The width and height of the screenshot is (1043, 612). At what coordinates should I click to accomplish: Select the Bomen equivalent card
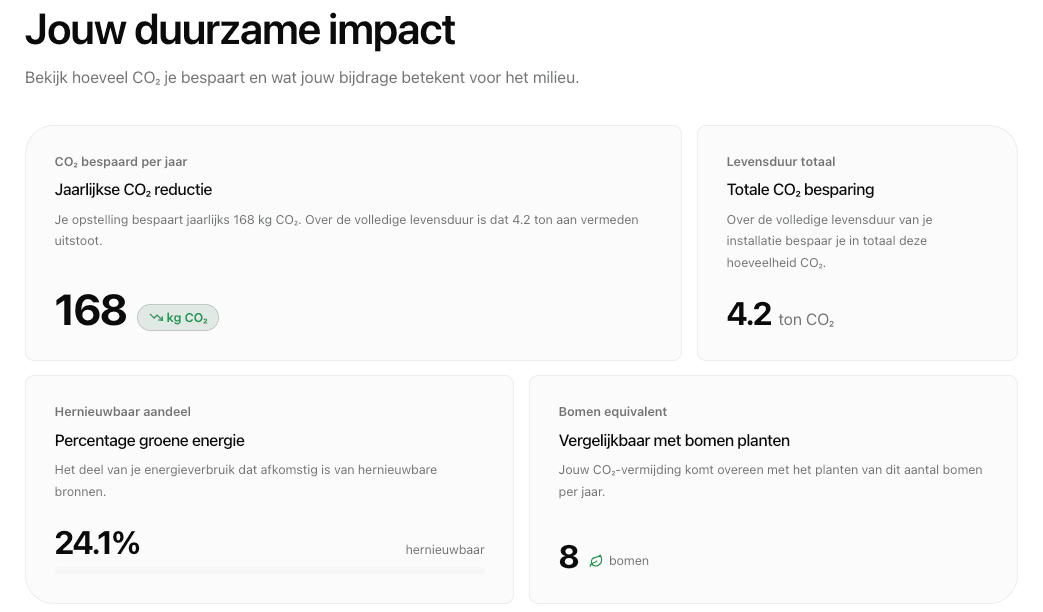[x=774, y=489]
